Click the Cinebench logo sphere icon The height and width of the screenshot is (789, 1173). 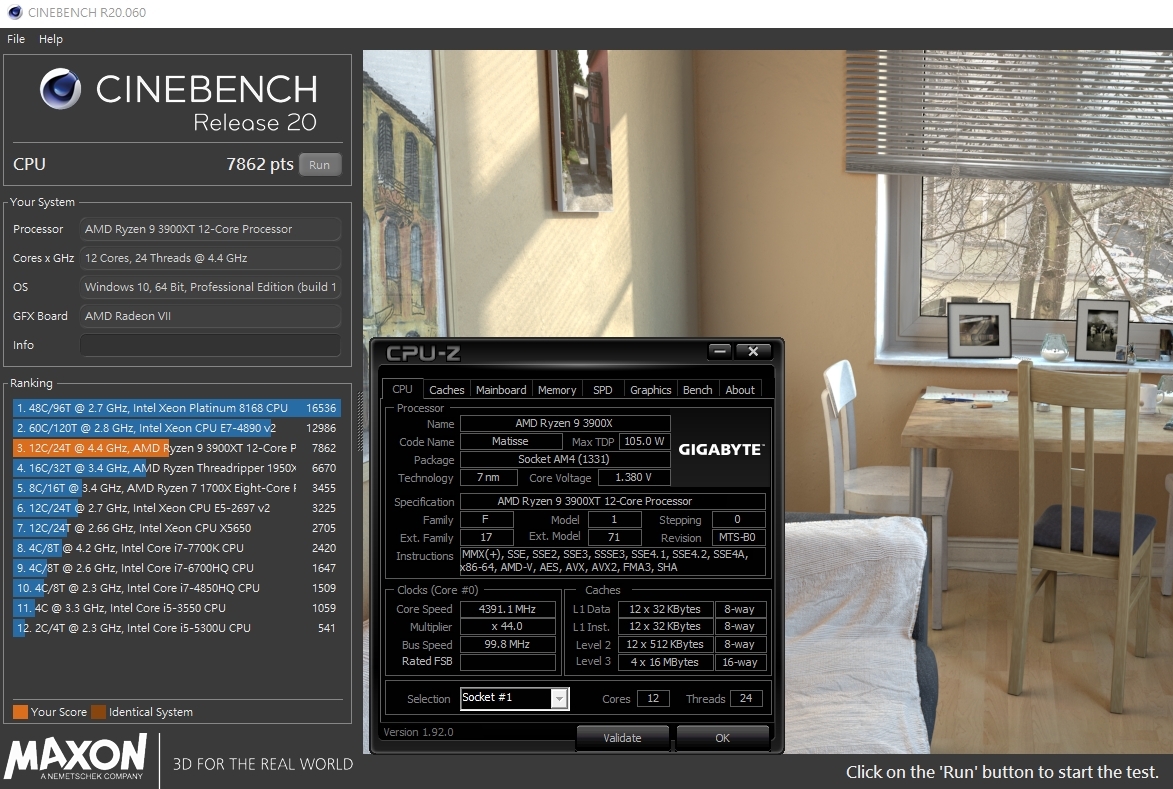[x=61, y=89]
